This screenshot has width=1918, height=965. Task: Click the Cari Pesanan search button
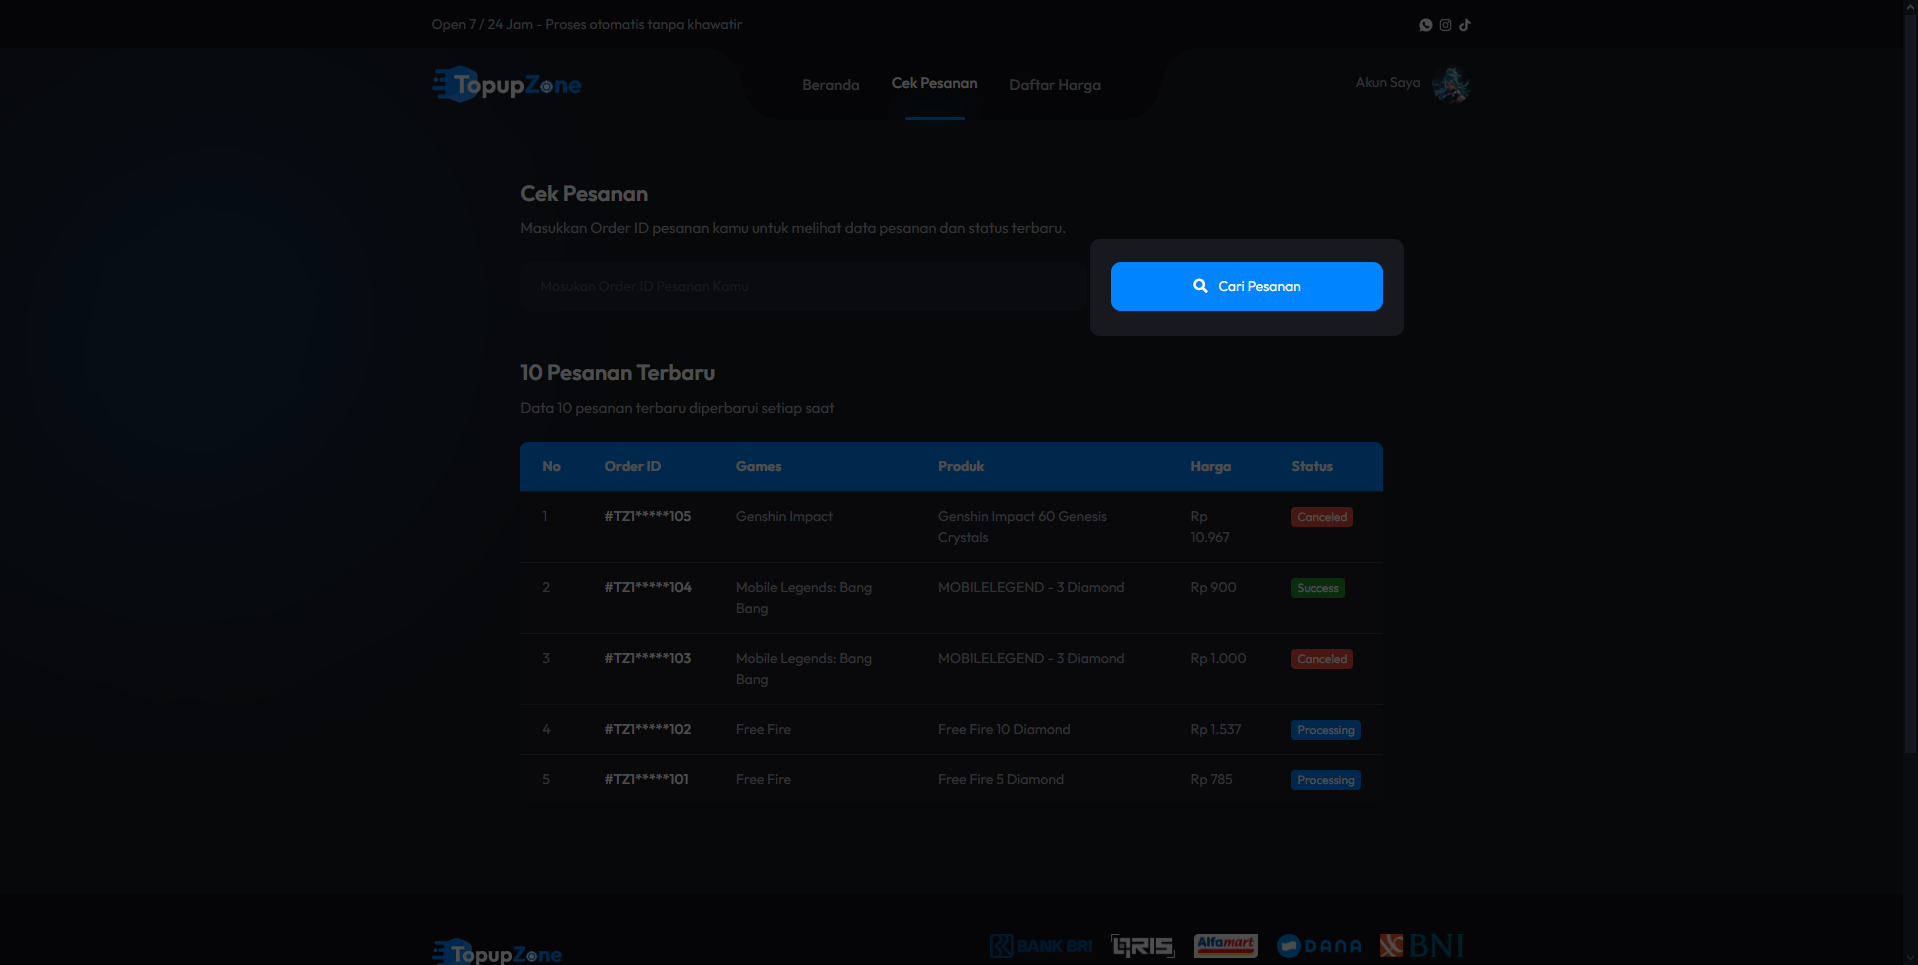(x=1247, y=286)
